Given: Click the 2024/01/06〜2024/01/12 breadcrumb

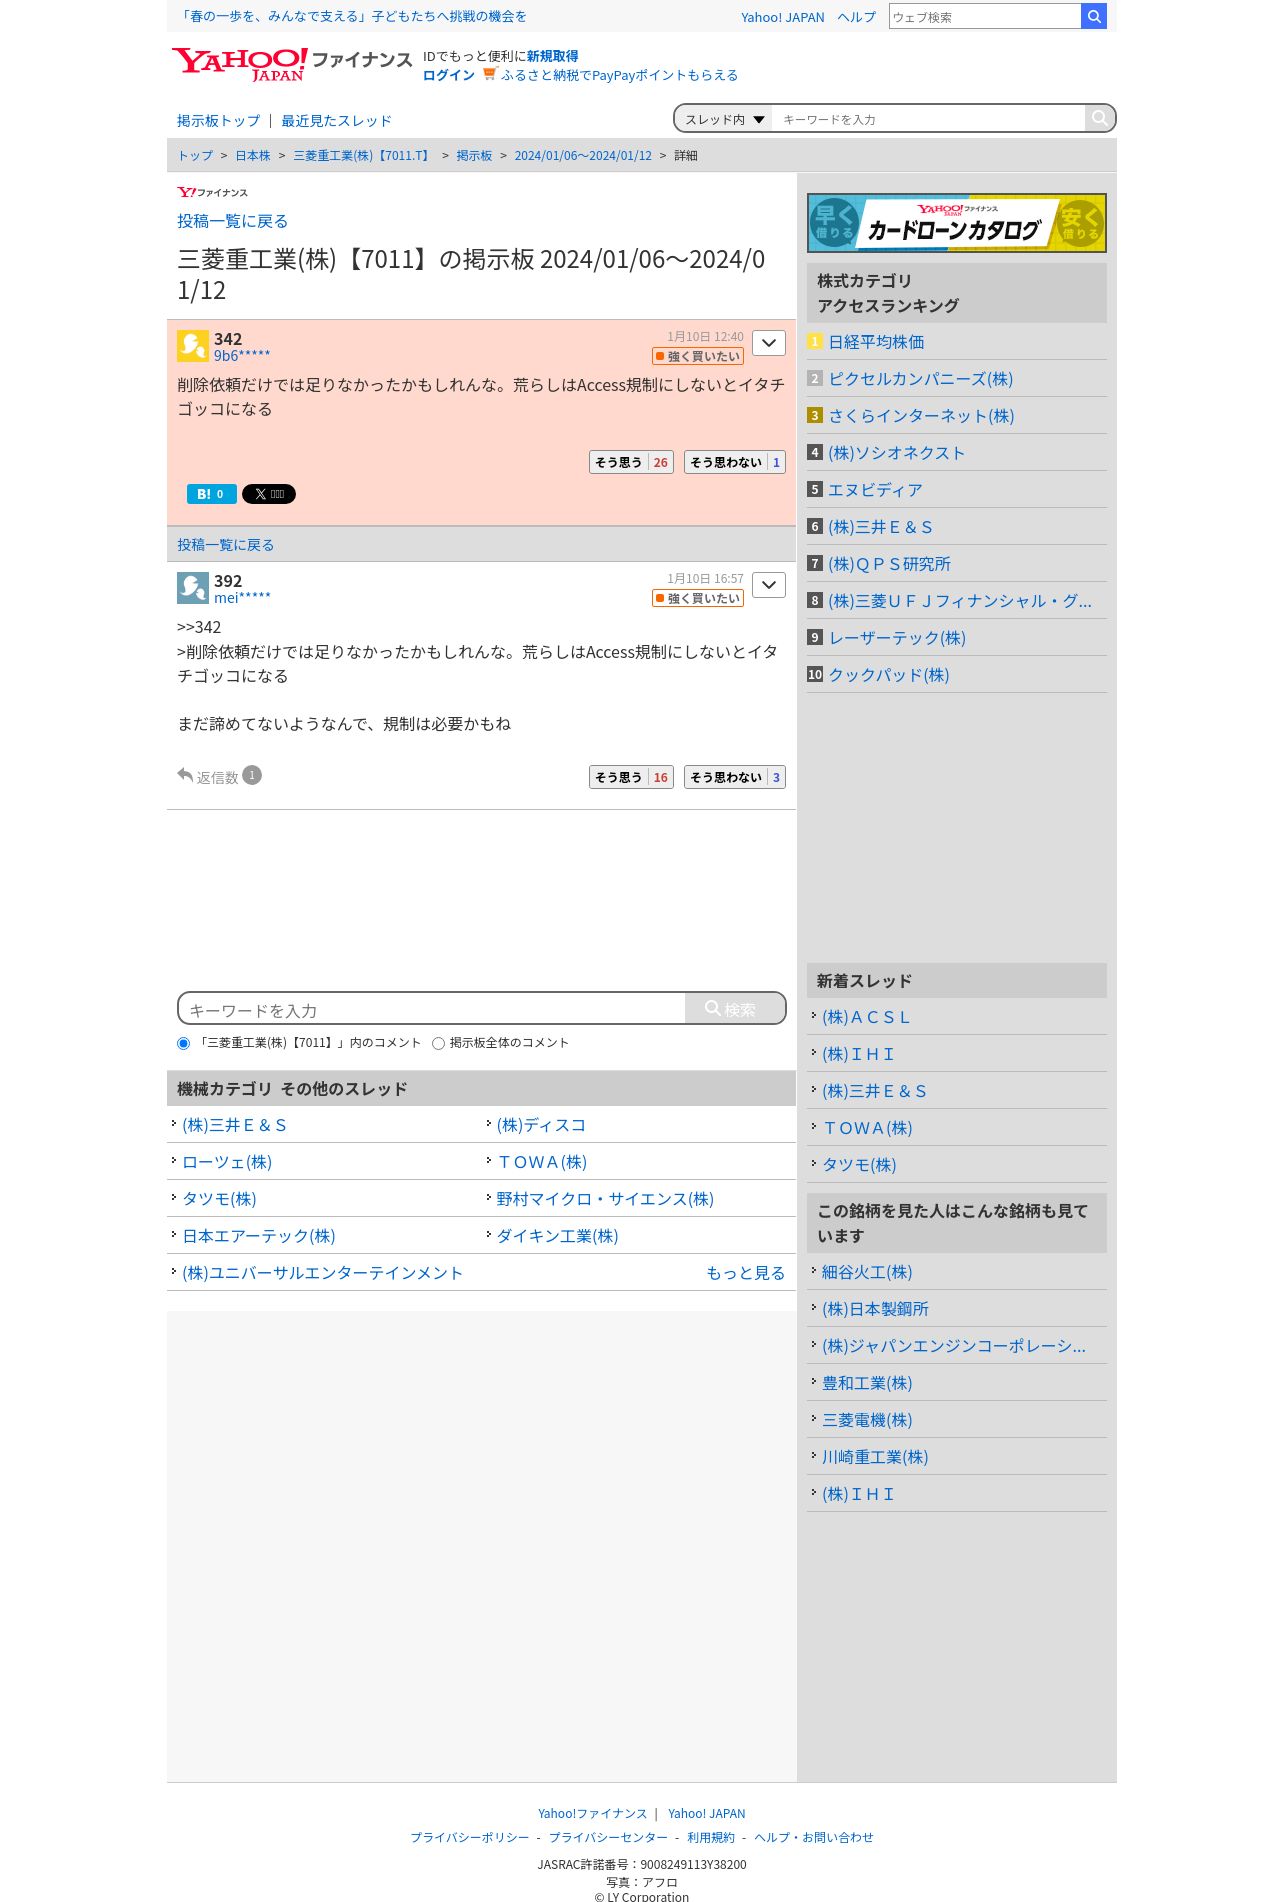Looking at the screenshot, I should coord(583,156).
